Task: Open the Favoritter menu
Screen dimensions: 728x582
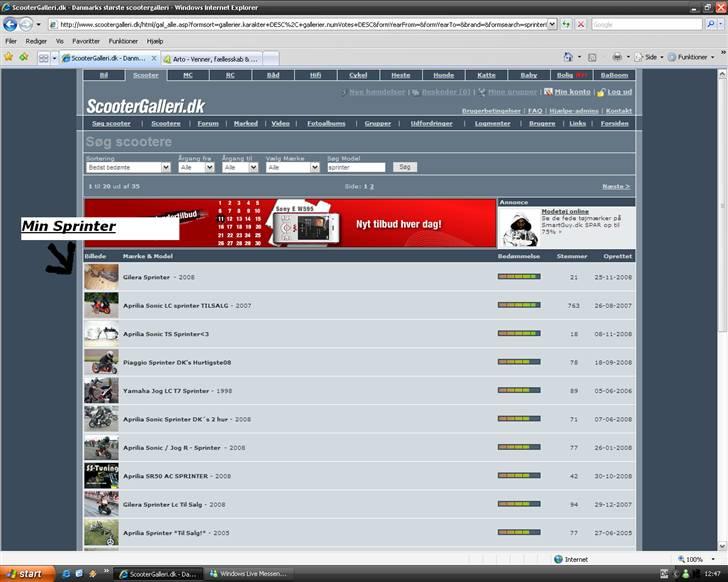Action: pos(86,41)
